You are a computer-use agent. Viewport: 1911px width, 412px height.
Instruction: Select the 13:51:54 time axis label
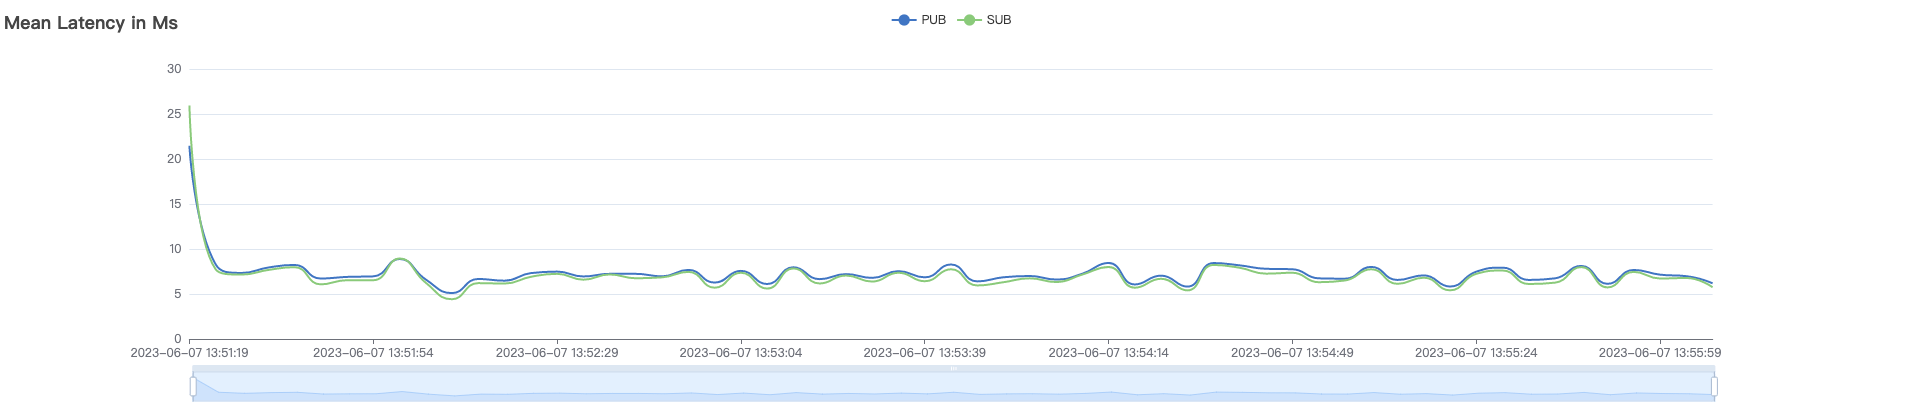[373, 353]
